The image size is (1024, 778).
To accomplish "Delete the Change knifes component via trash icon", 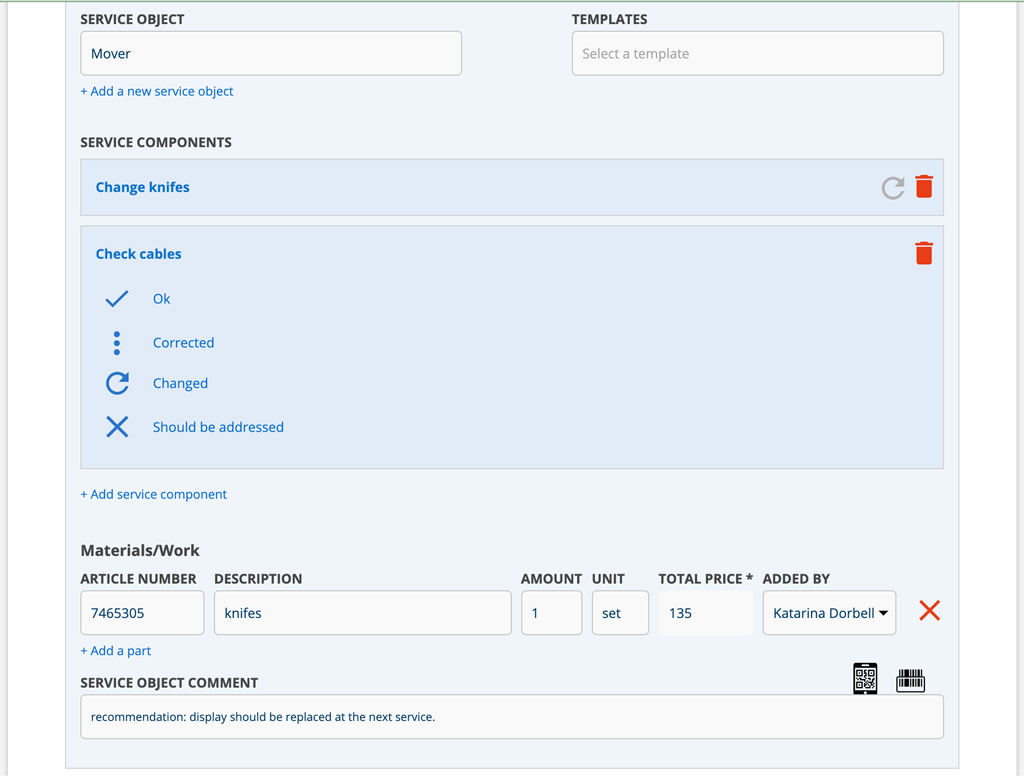I will (x=924, y=187).
